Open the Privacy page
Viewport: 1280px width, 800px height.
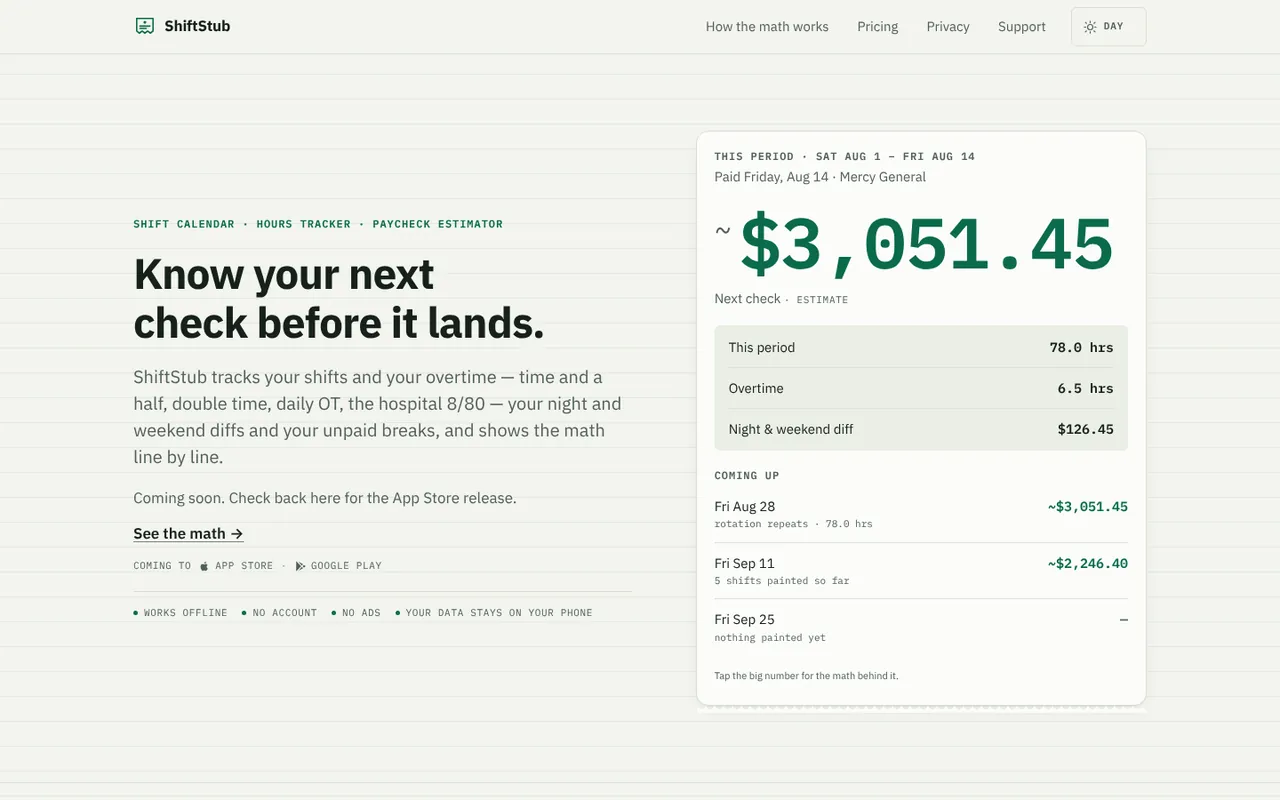tap(948, 27)
